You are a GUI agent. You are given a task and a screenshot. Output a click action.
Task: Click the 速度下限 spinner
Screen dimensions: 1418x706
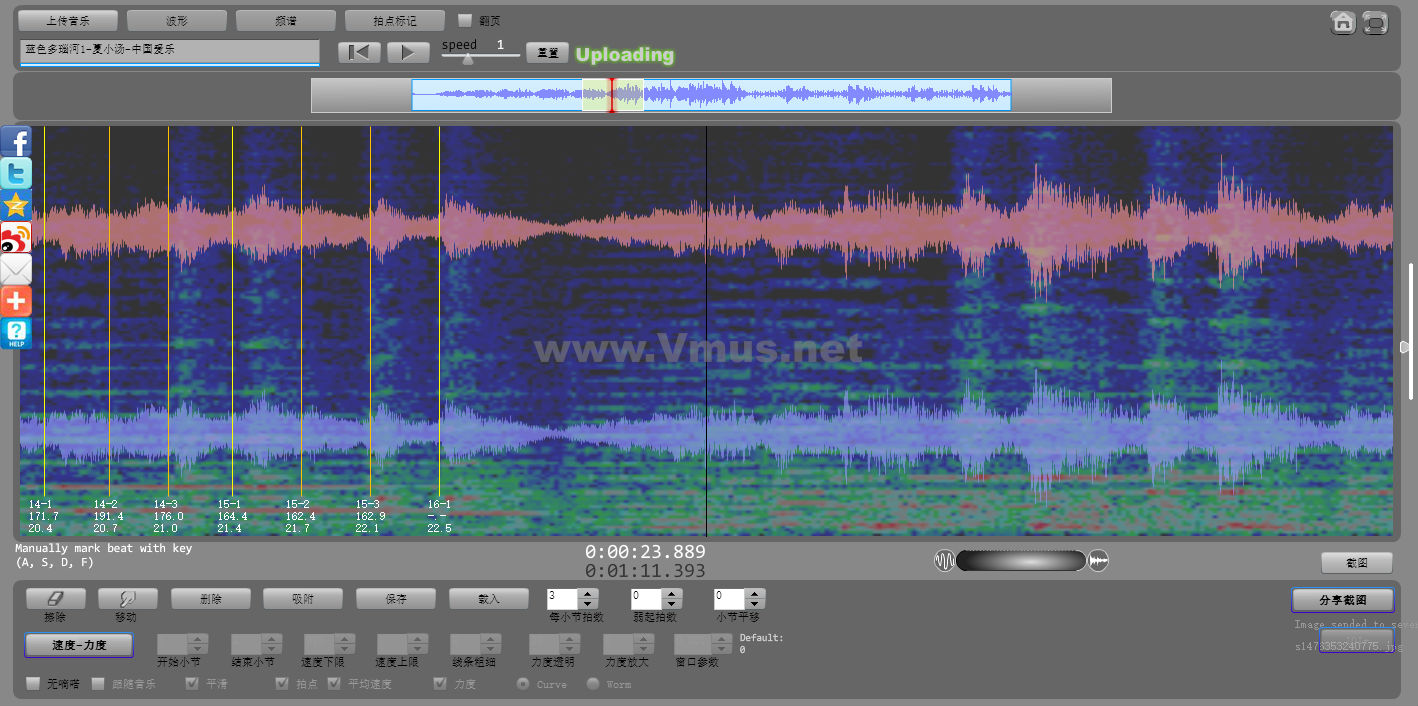click(x=329, y=644)
